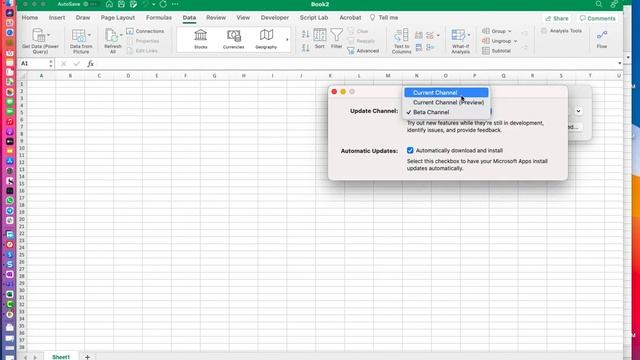Choose the Geography data type
Screen dimensions: 640x360
266,39
